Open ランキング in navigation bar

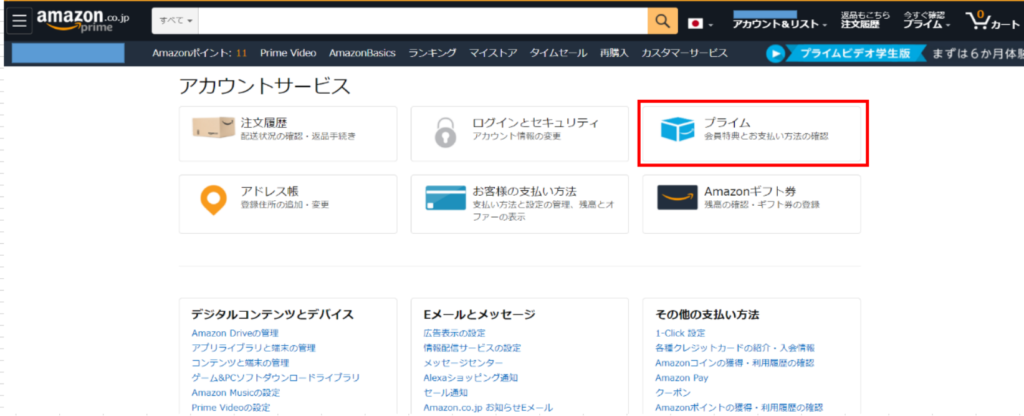tap(432, 53)
